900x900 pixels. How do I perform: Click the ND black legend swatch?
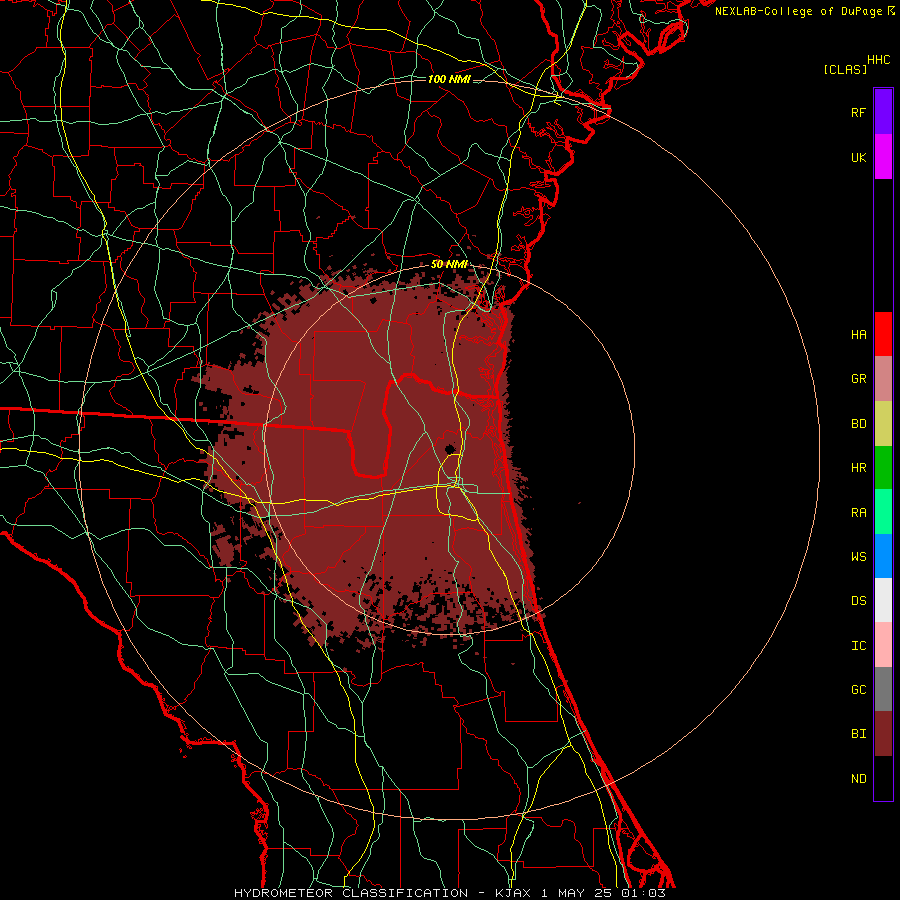[883, 778]
